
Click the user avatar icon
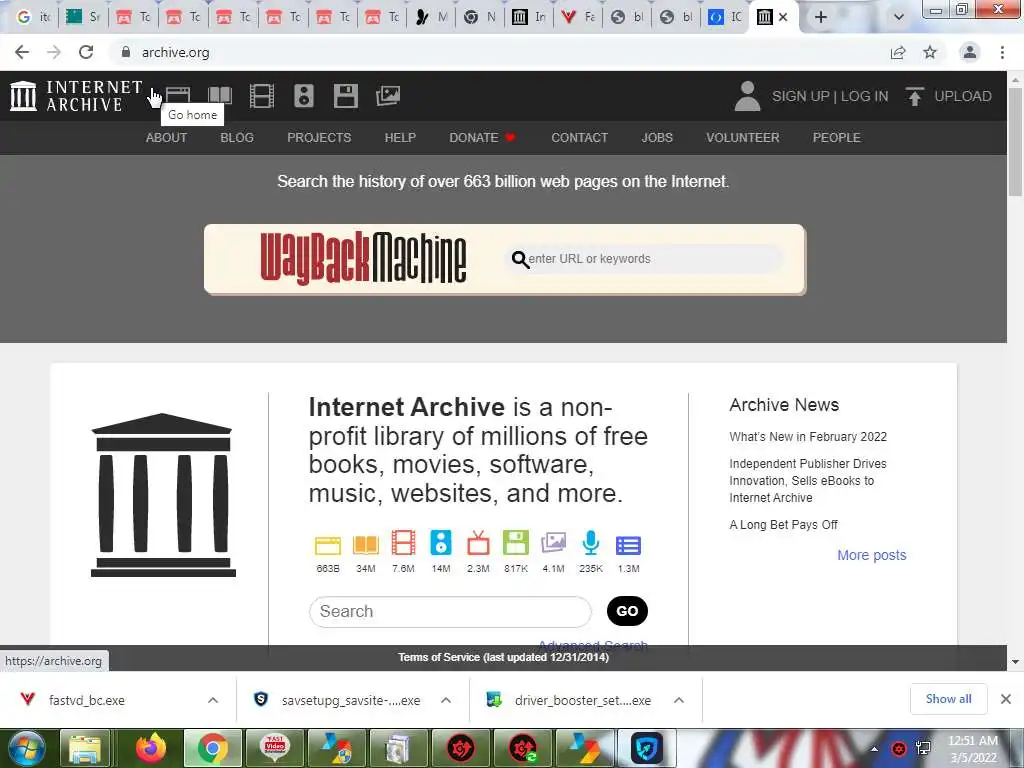[x=747, y=96]
